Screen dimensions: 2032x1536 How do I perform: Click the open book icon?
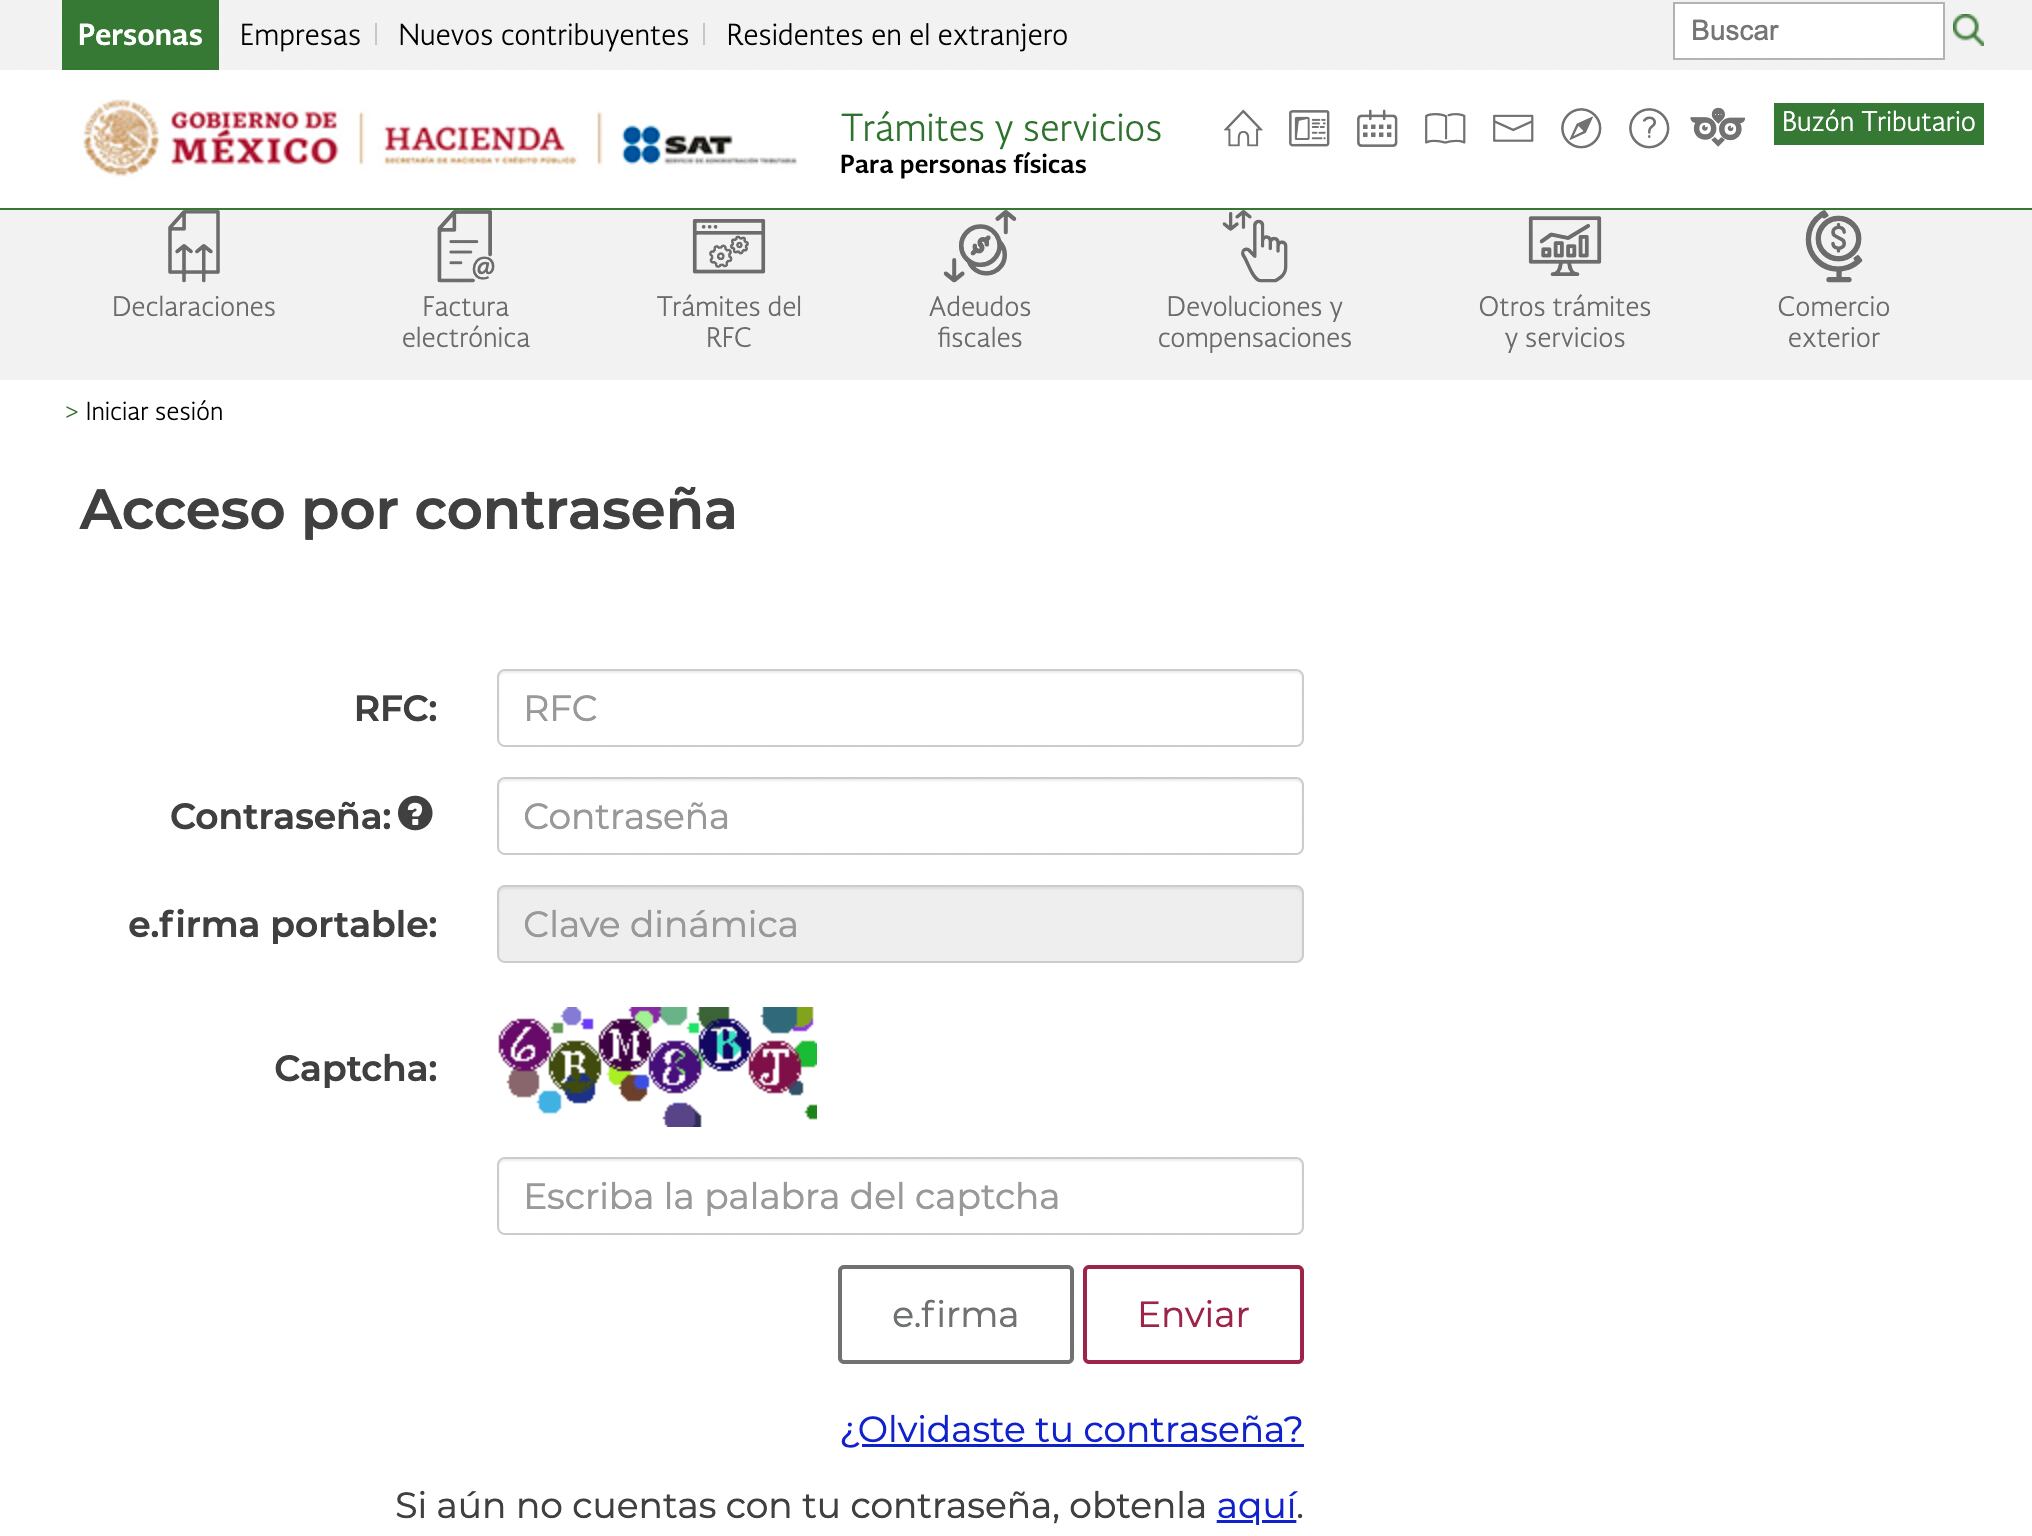1445,129
